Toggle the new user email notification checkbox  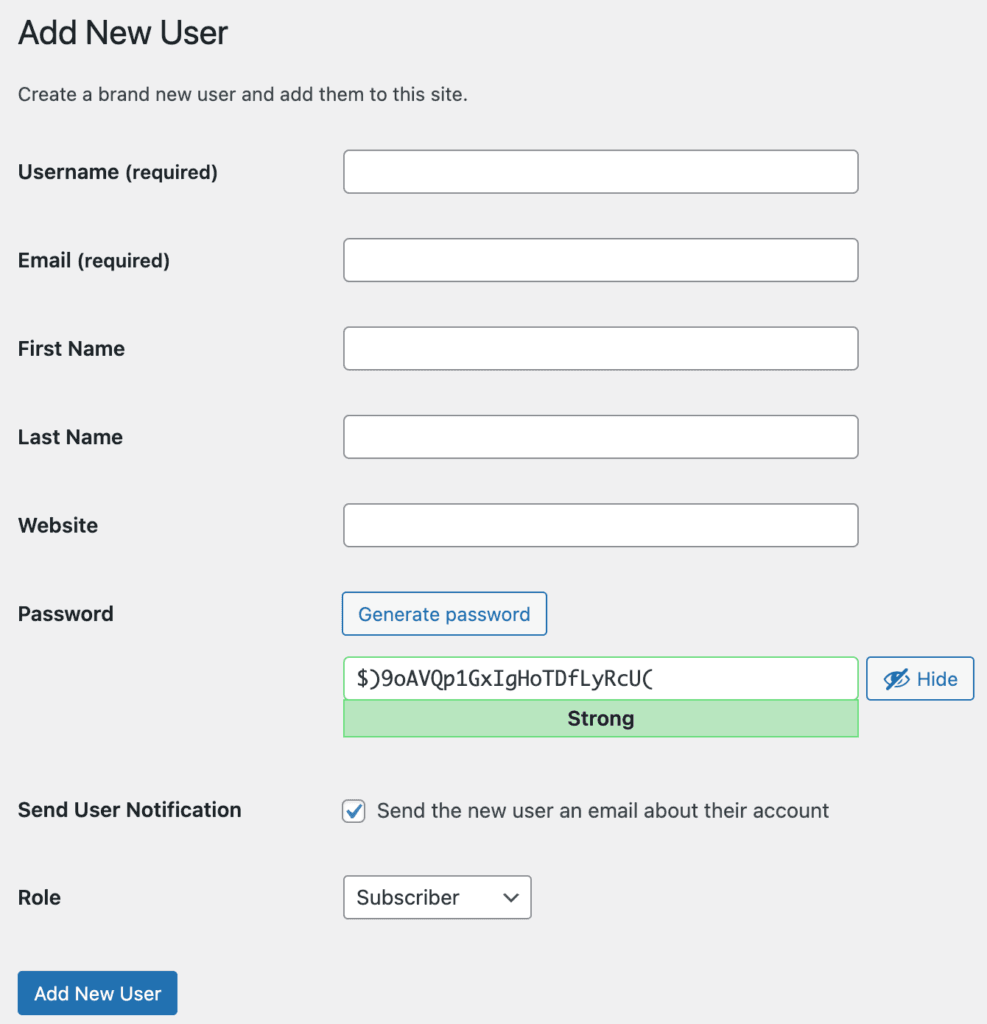pos(353,811)
